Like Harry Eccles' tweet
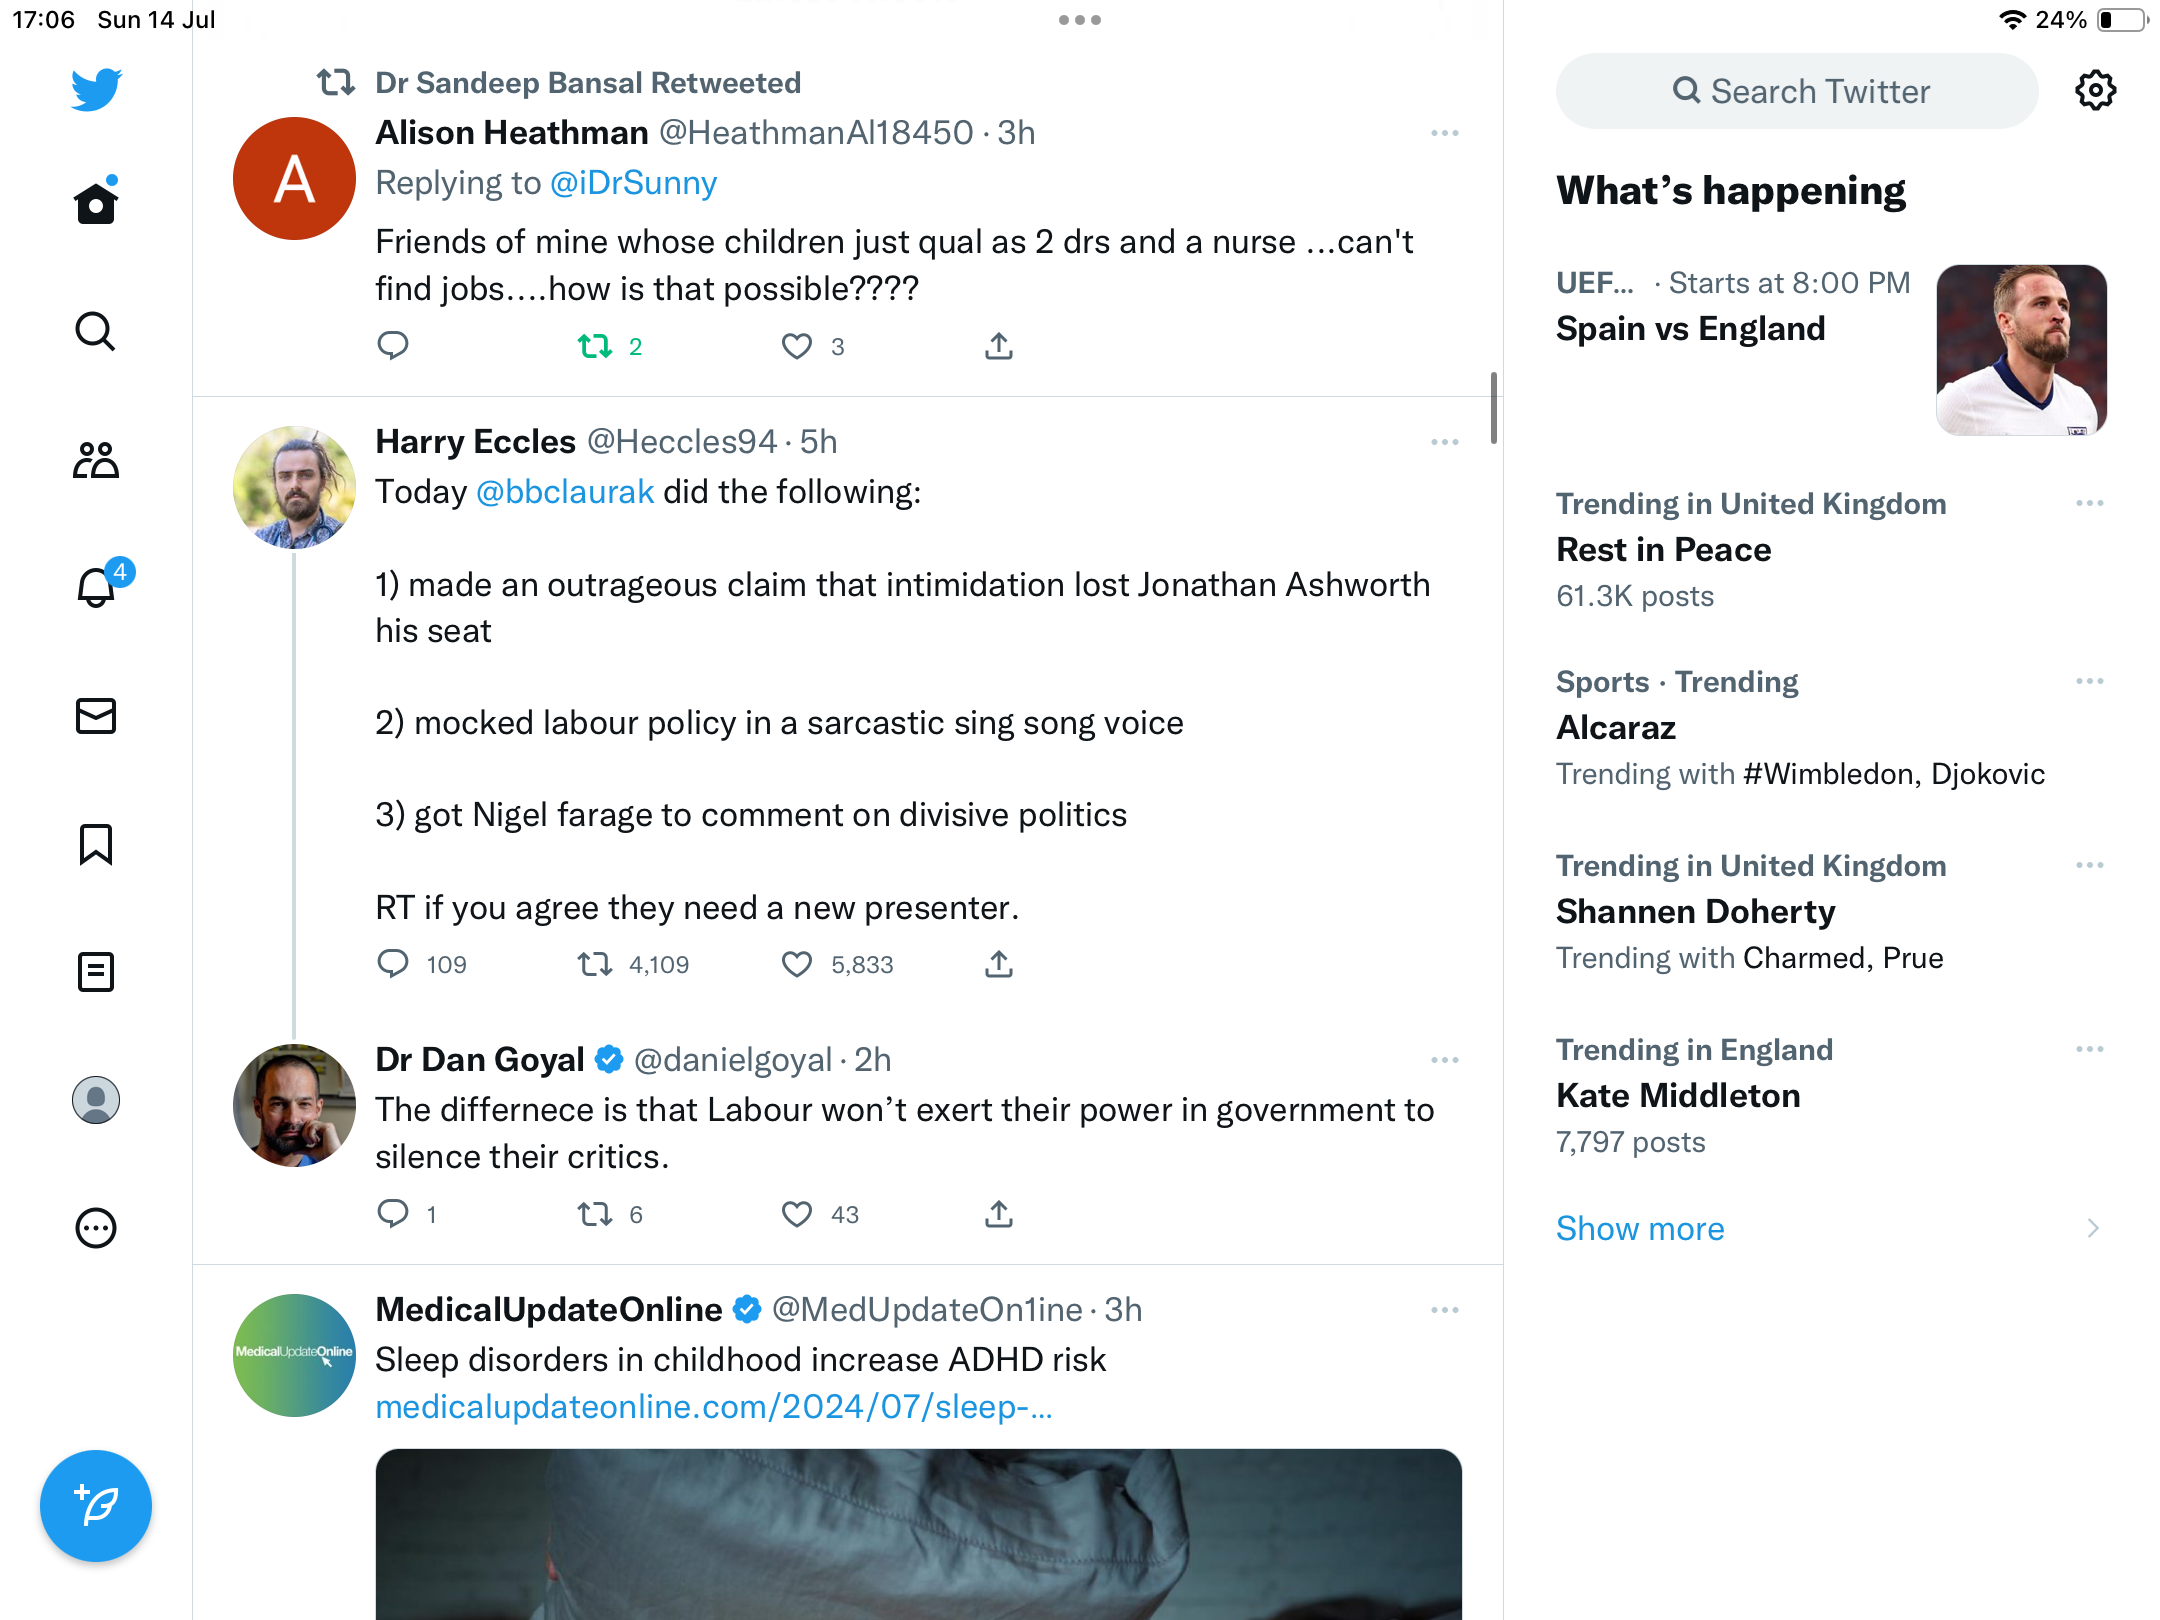Image resolution: width=2160 pixels, height=1620 pixels. click(797, 964)
